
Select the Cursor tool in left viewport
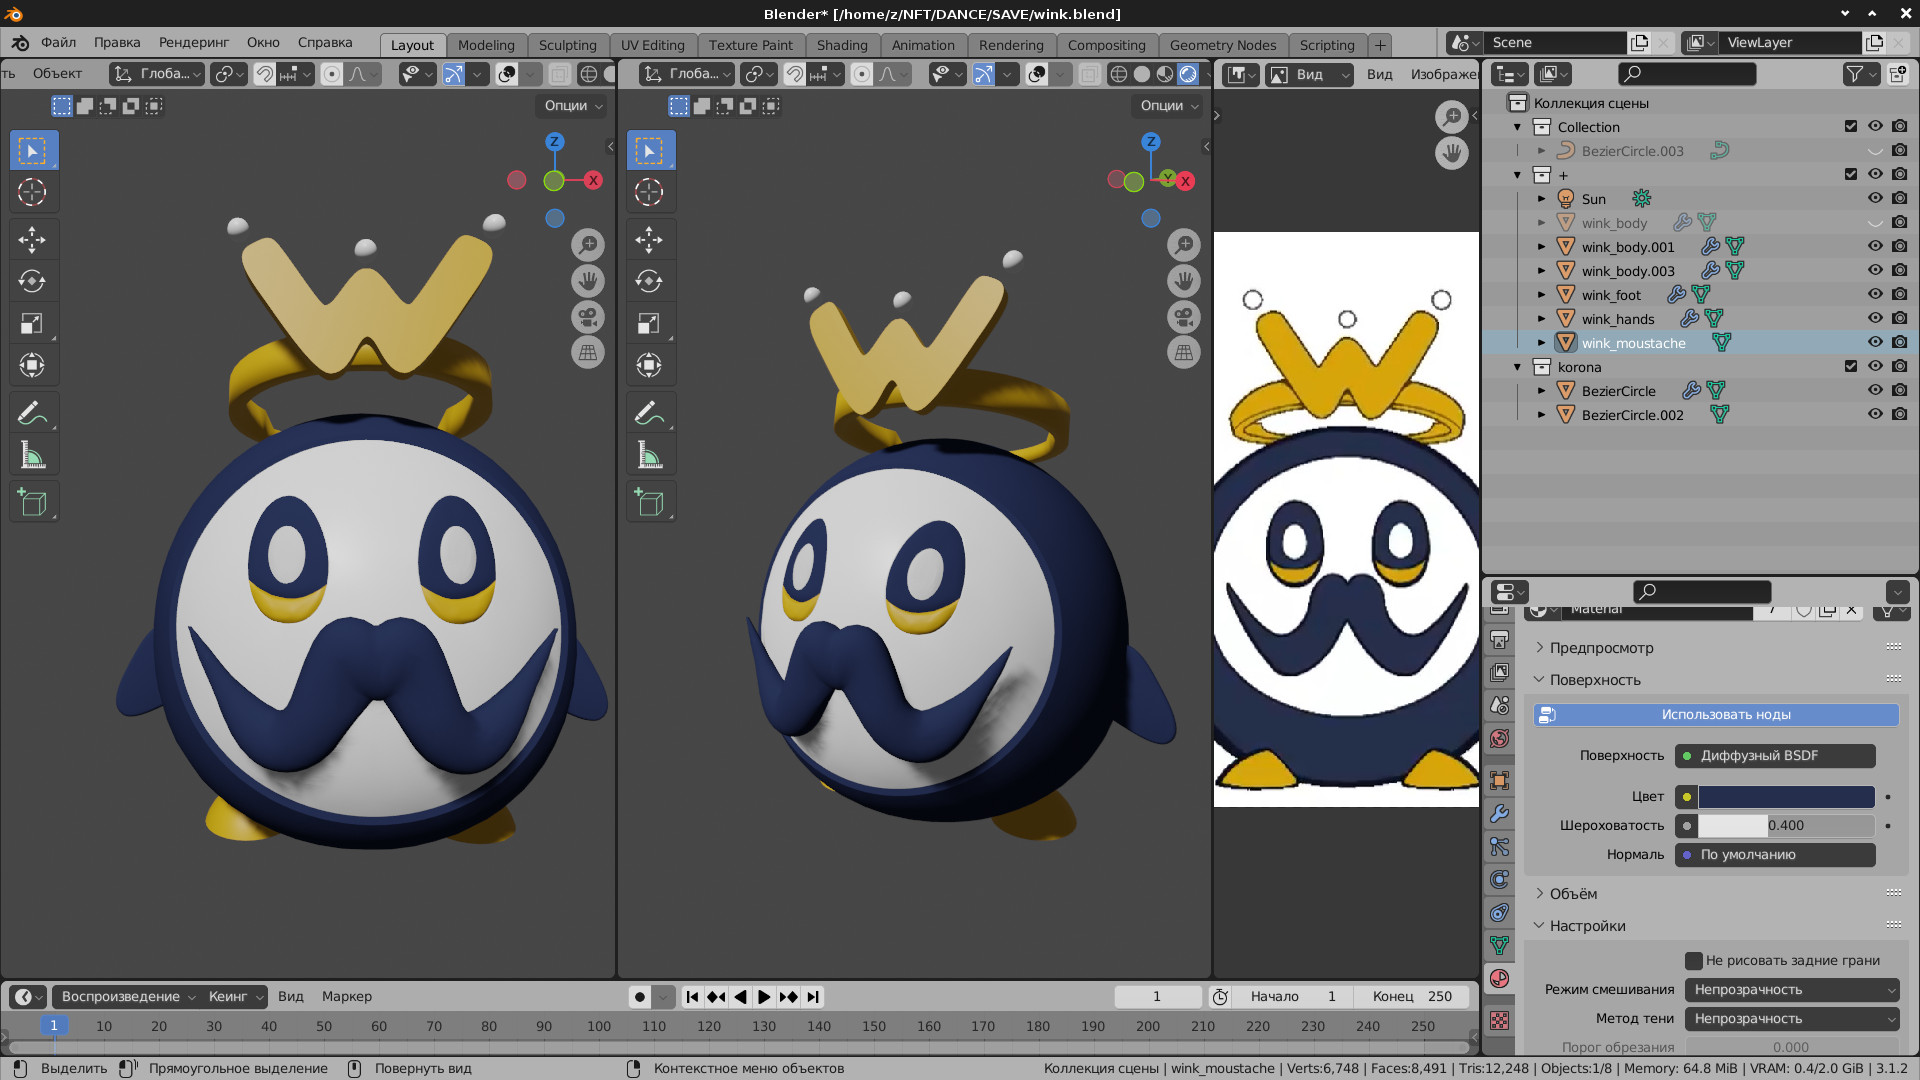click(x=32, y=192)
